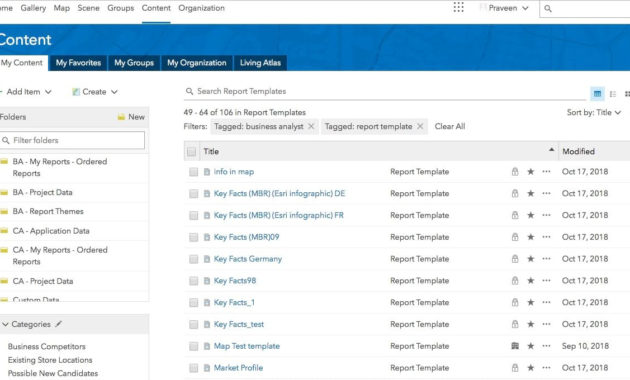Open the app launcher grid icon
The image size is (630, 380).
pos(458,8)
